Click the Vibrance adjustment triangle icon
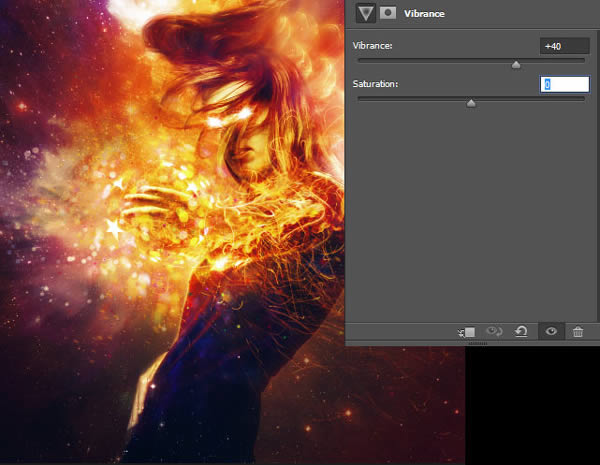 (x=366, y=13)
